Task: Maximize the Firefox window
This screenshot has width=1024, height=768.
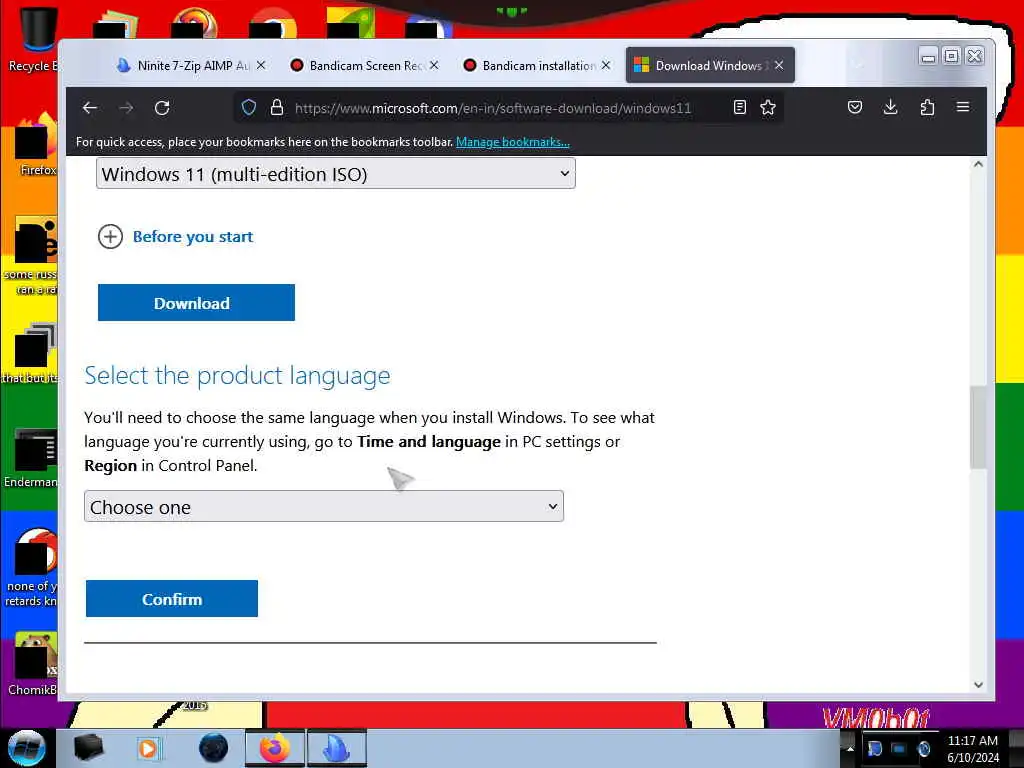Action: pos(952,57)
